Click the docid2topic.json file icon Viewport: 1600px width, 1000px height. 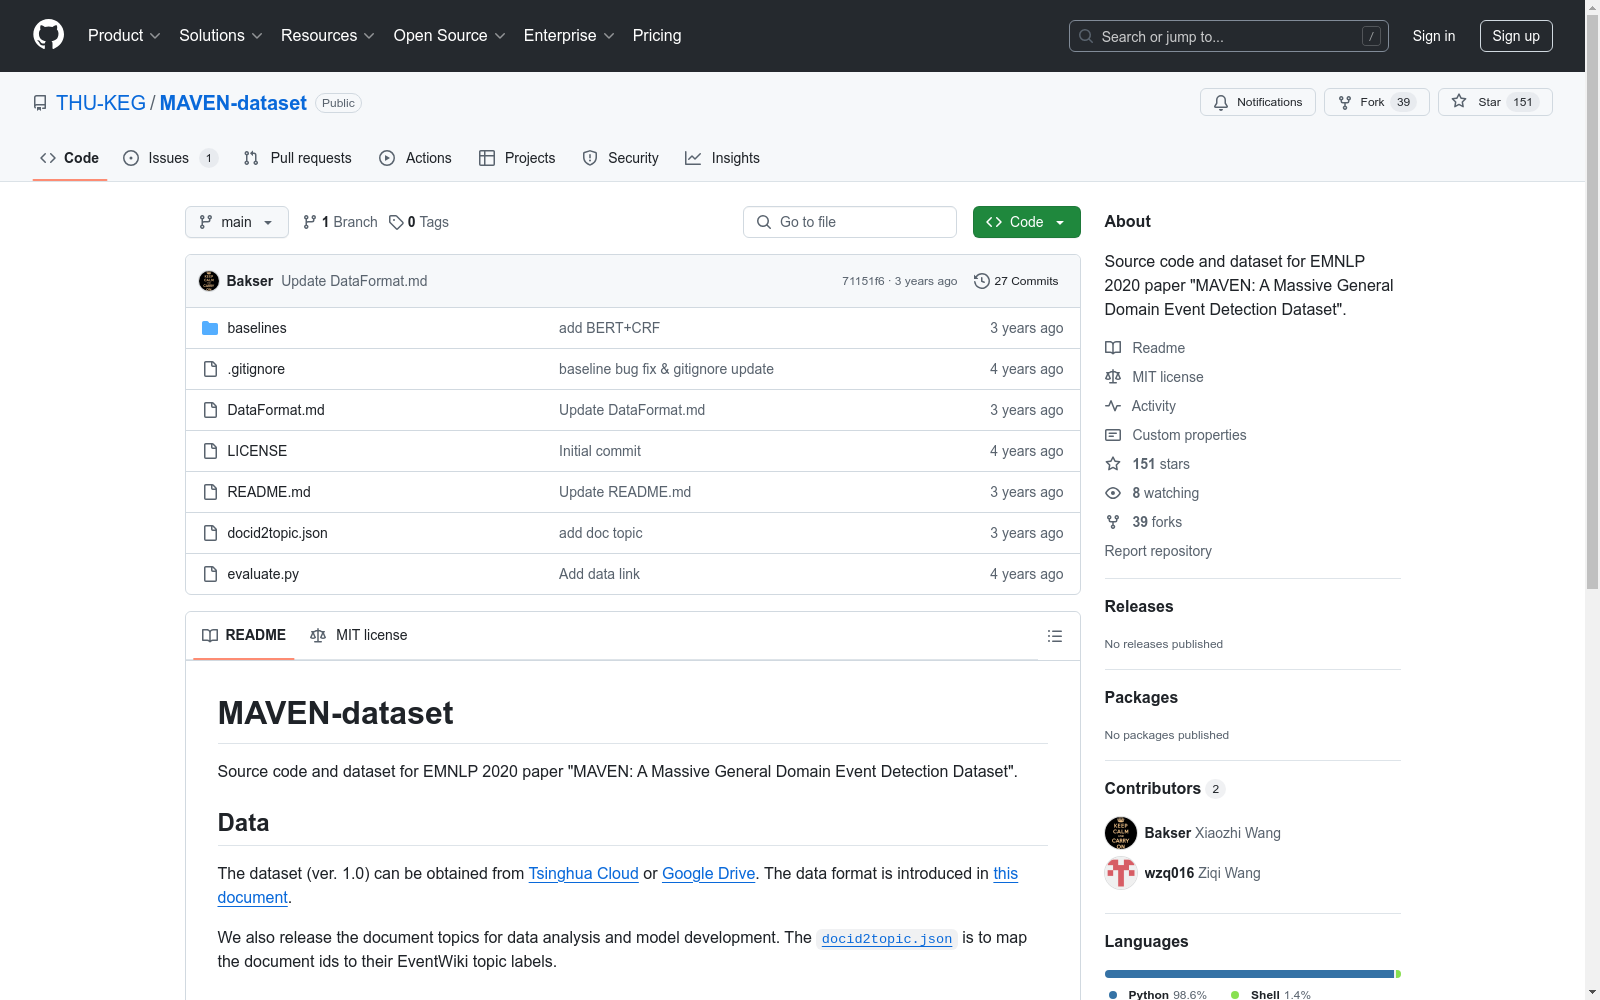[x=210, y=533]
